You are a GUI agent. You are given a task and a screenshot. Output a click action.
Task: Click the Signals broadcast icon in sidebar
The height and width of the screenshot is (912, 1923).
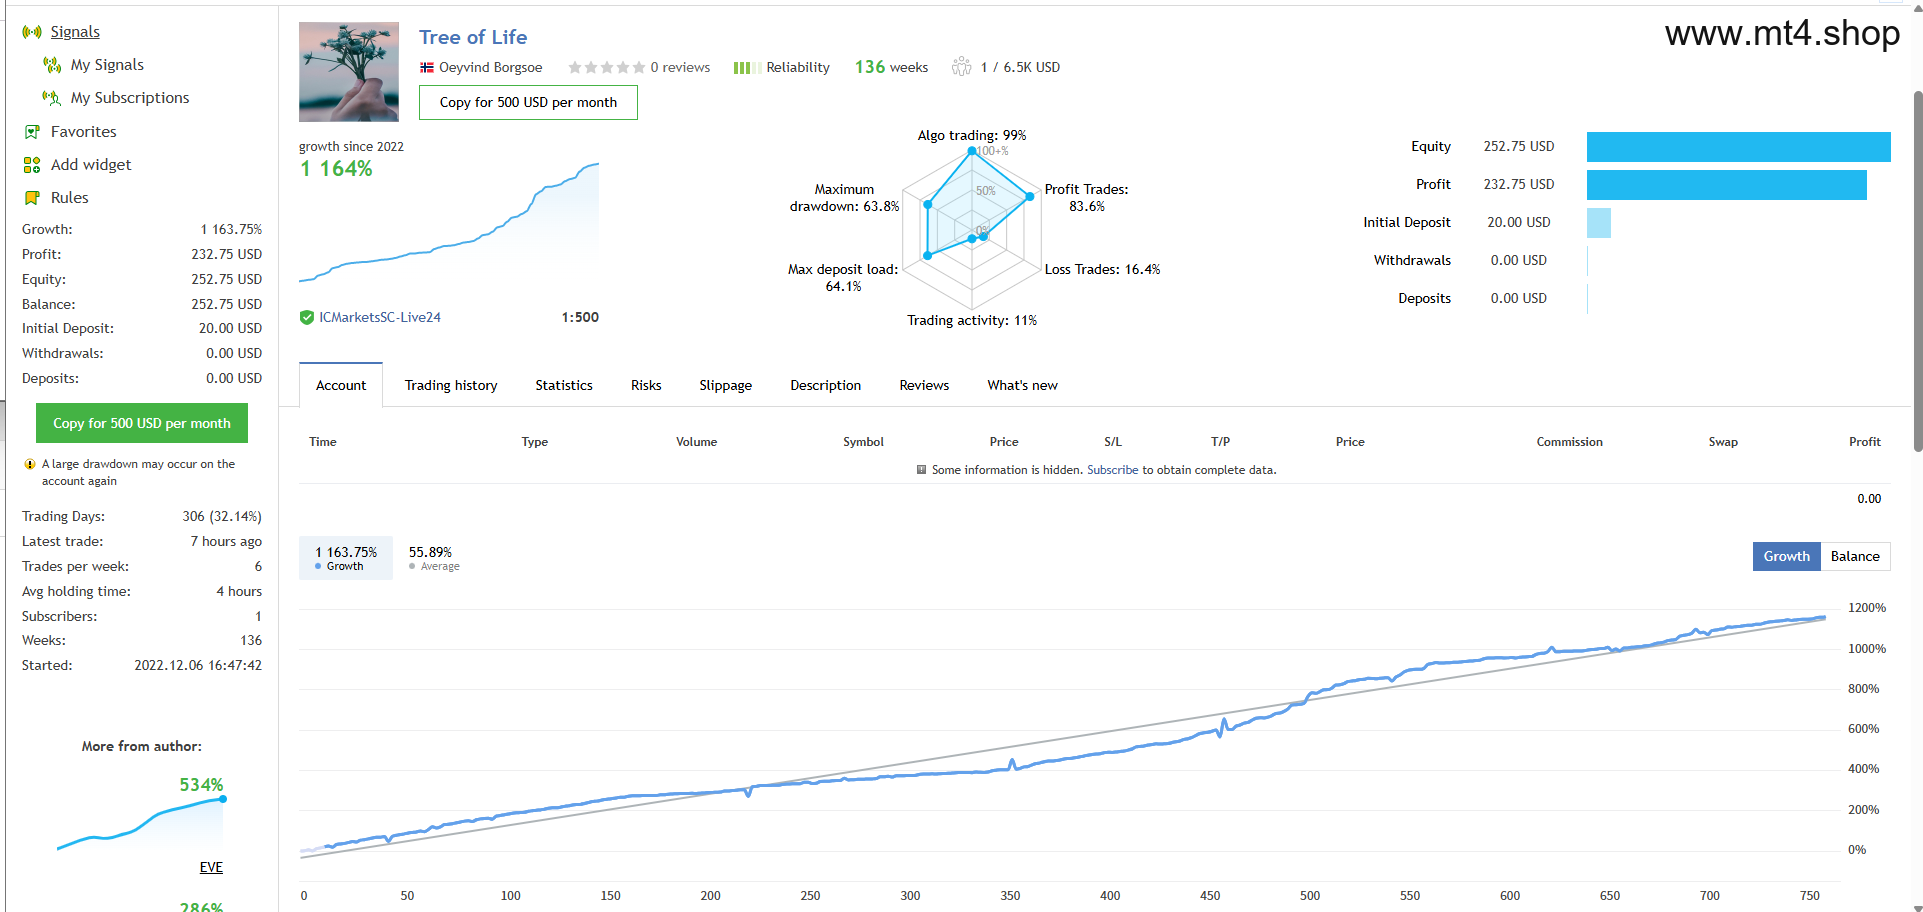point(32,32)
